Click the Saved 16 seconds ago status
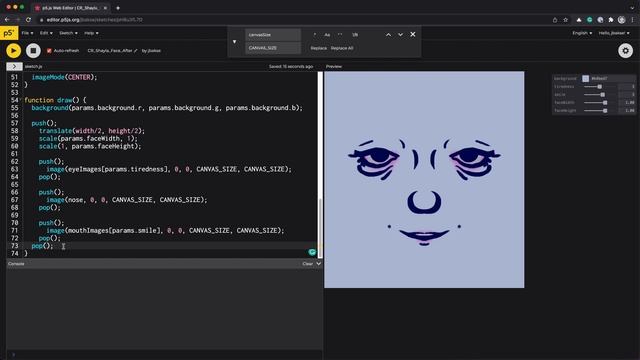This screenshot has width=640, height=360. 291,66
